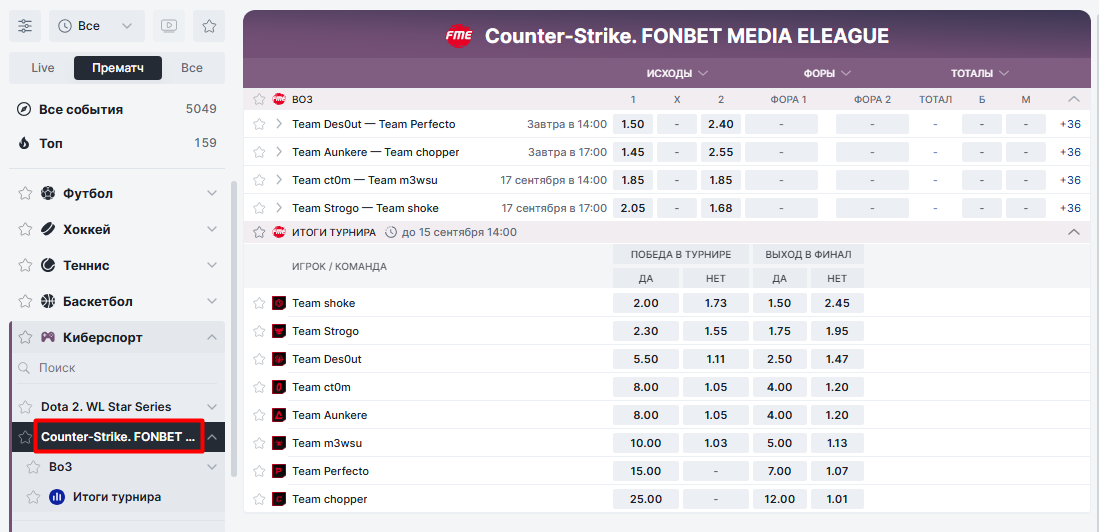Click the football ball icon

(x=48, y=193)
